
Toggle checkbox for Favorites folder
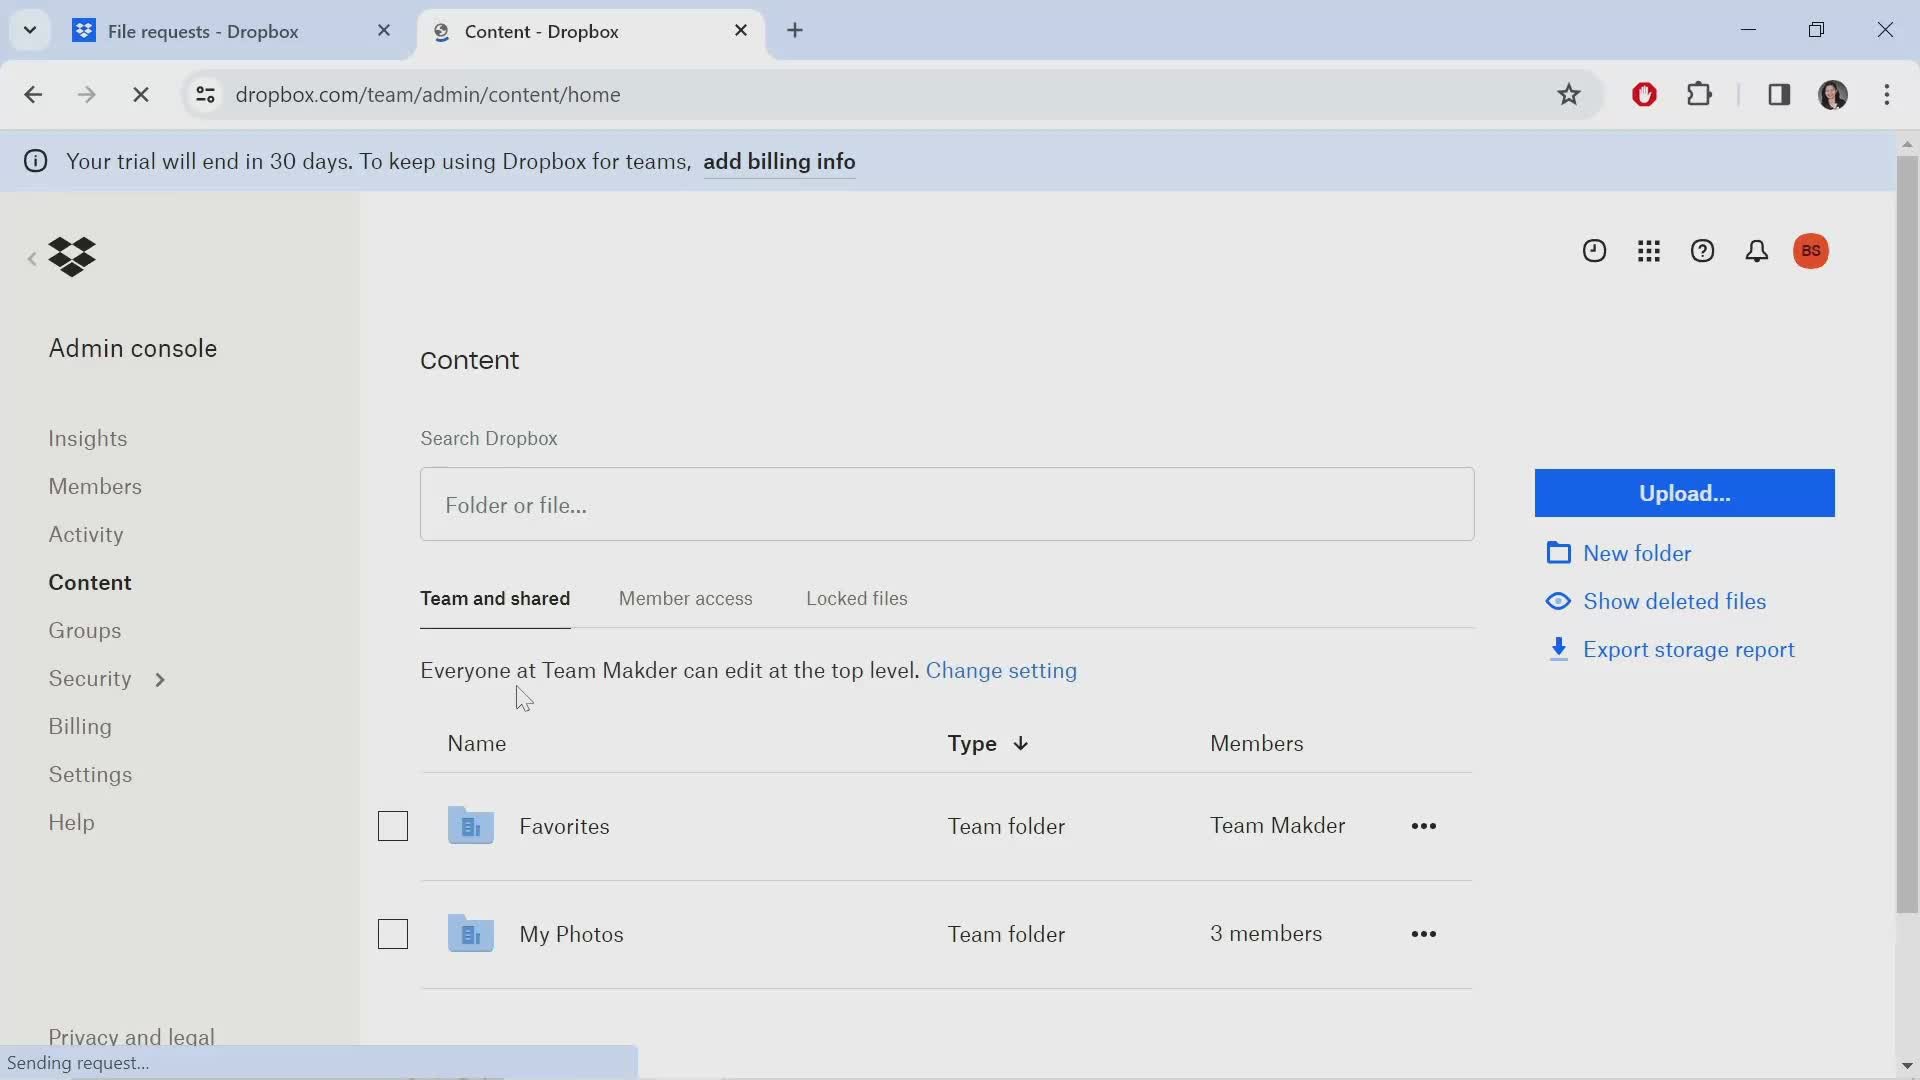[393, 825]
